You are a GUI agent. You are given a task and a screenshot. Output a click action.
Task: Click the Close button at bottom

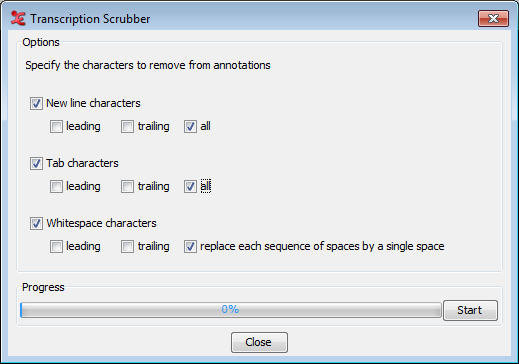(x=259, y=342)
